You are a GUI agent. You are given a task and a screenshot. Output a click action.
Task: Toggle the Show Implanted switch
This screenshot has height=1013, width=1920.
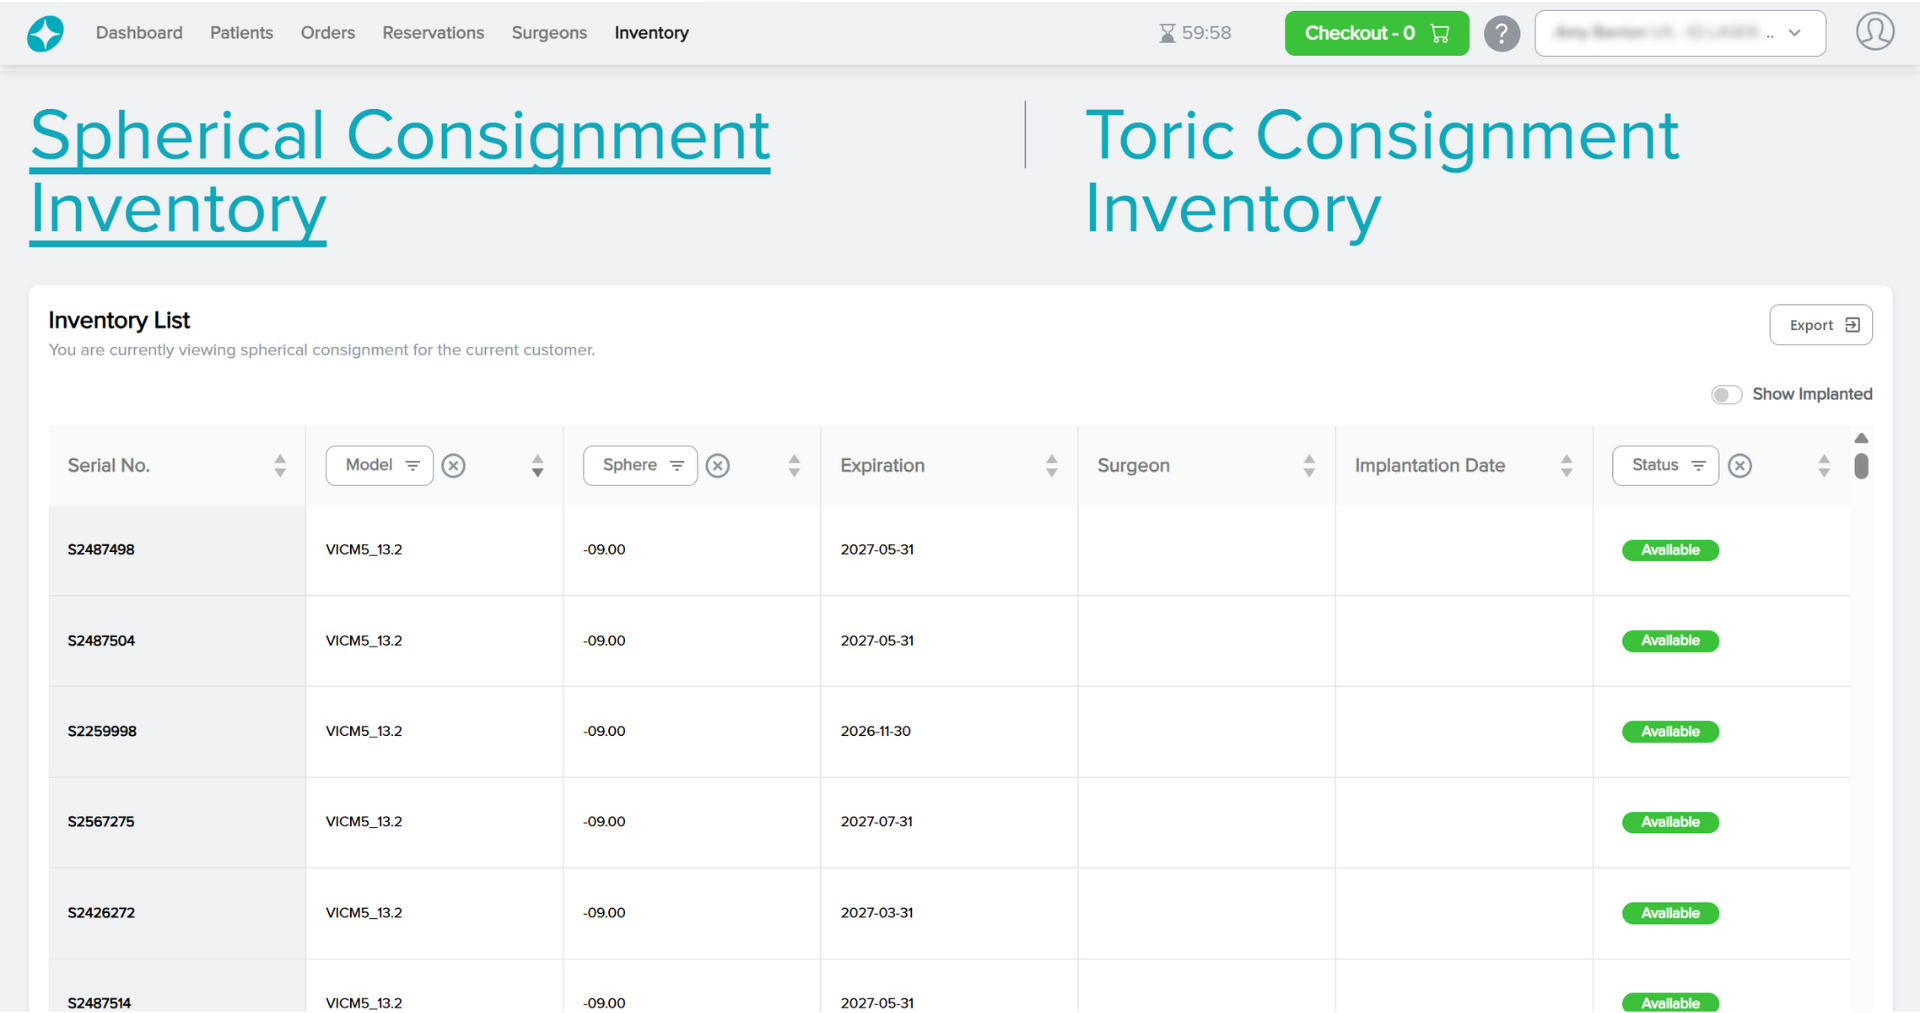(1726, 394)
